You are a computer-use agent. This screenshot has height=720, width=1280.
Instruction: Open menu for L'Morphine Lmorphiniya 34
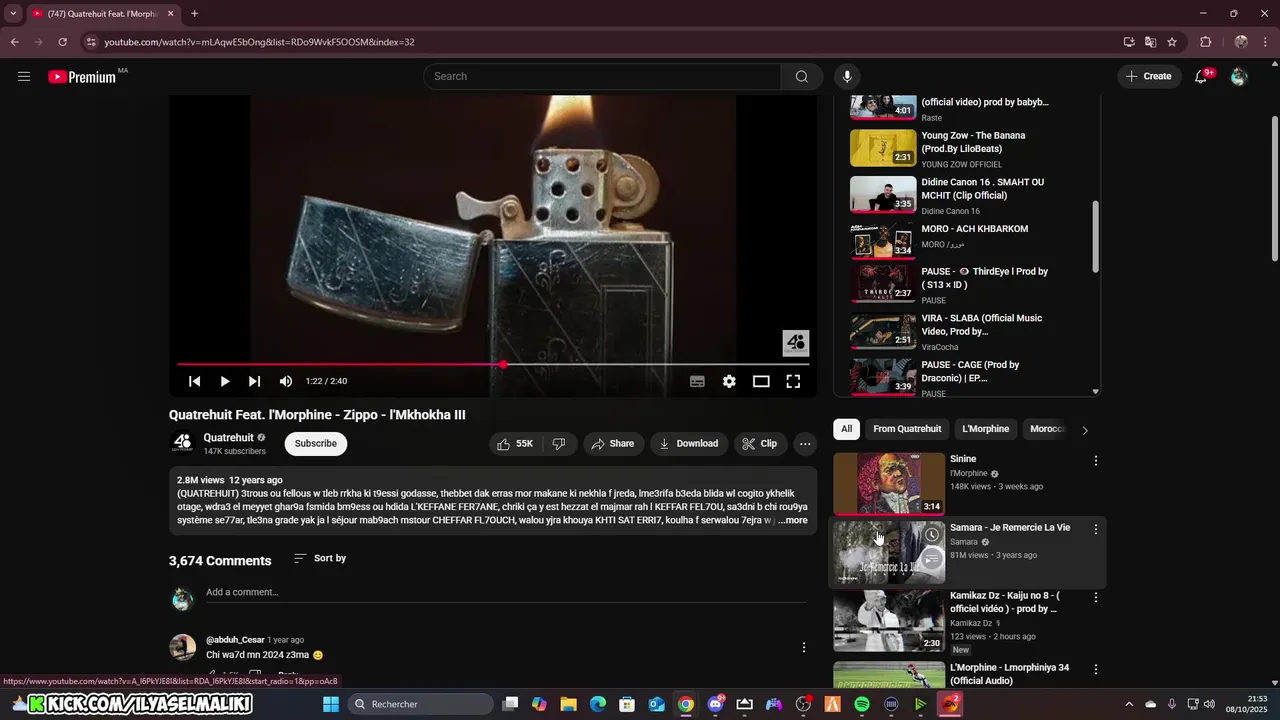click(x=1096, y=669)
